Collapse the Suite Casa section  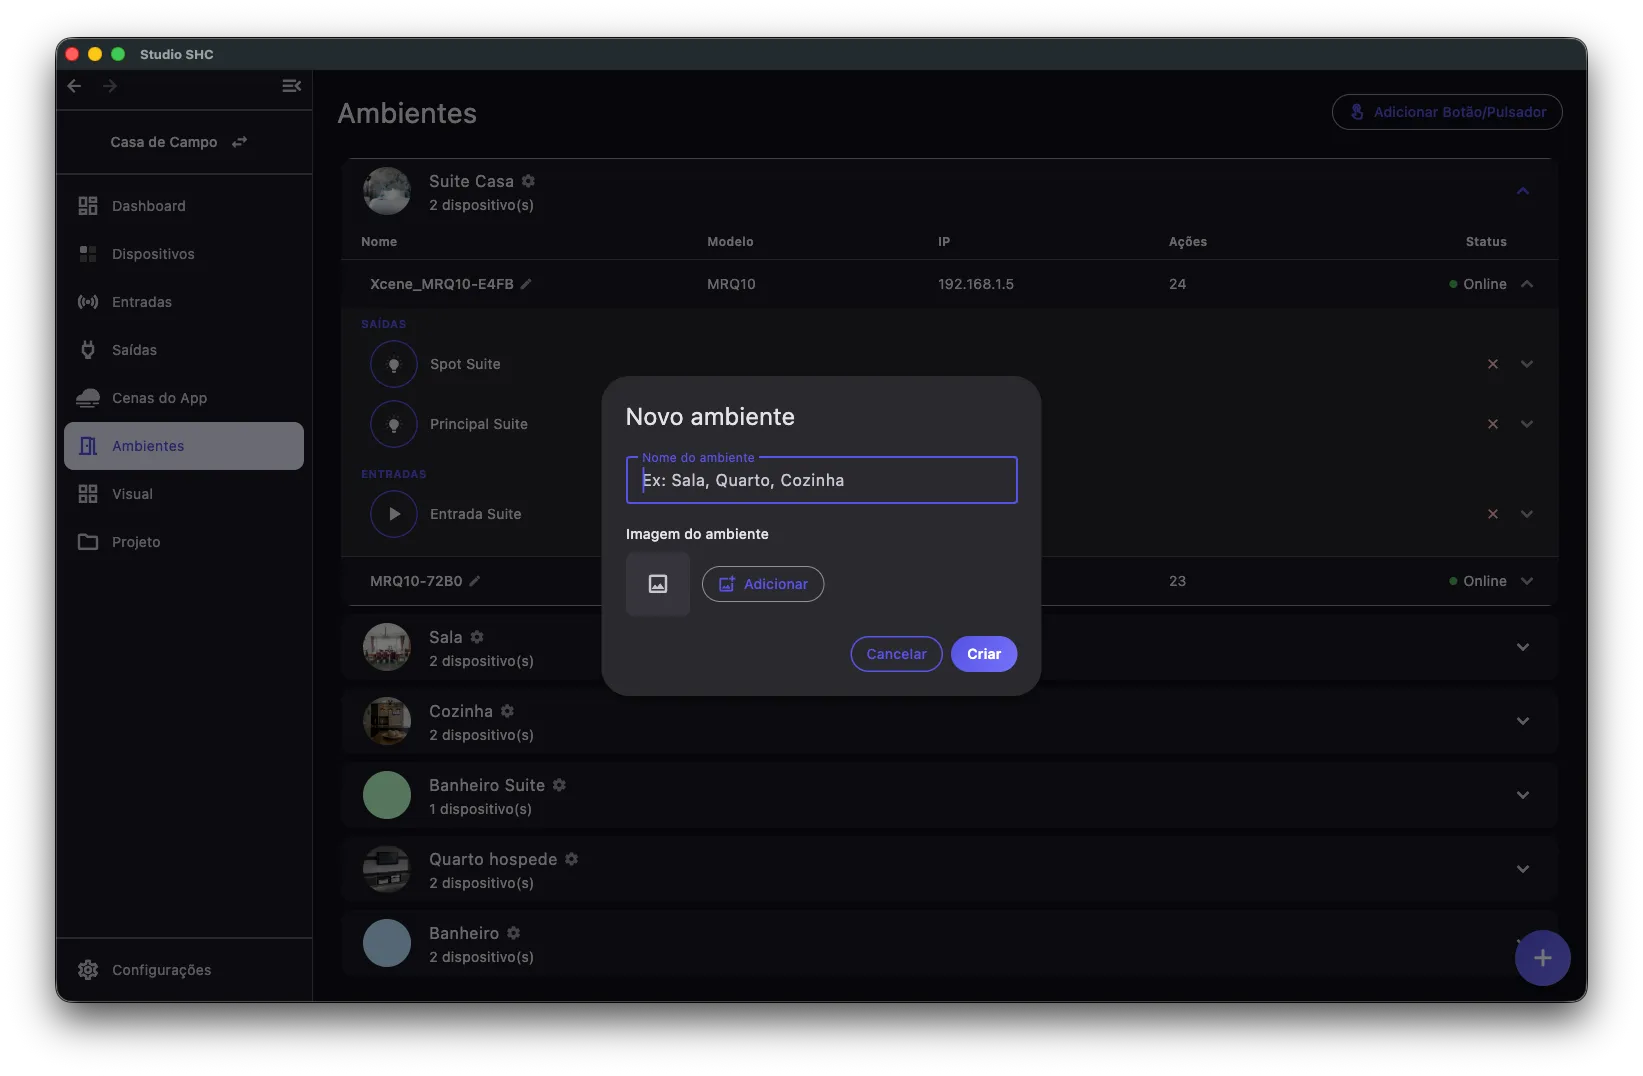coord(1523,191)
